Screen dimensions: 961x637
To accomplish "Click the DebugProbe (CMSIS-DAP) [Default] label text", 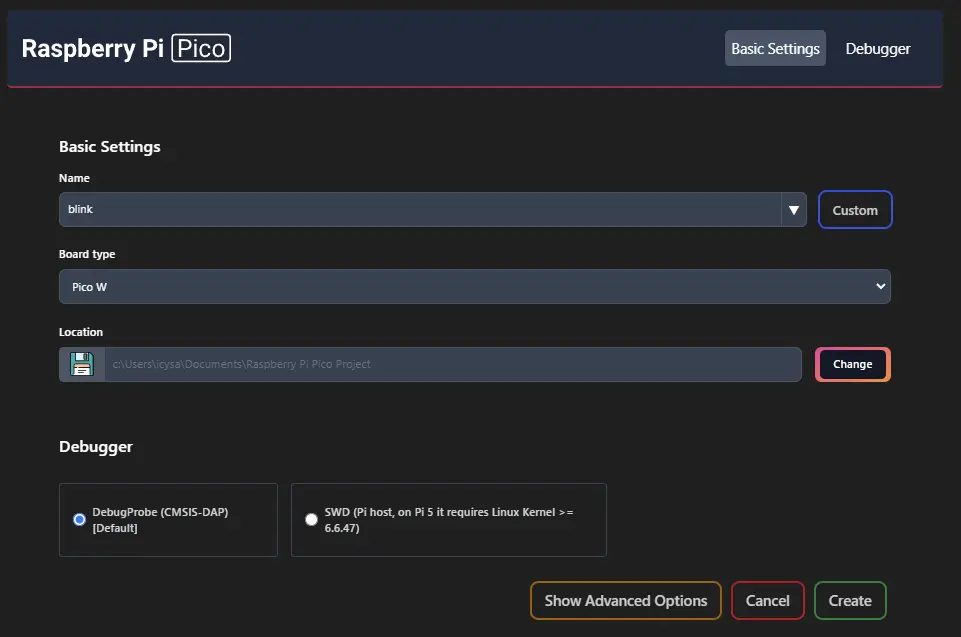I will 160,520.
